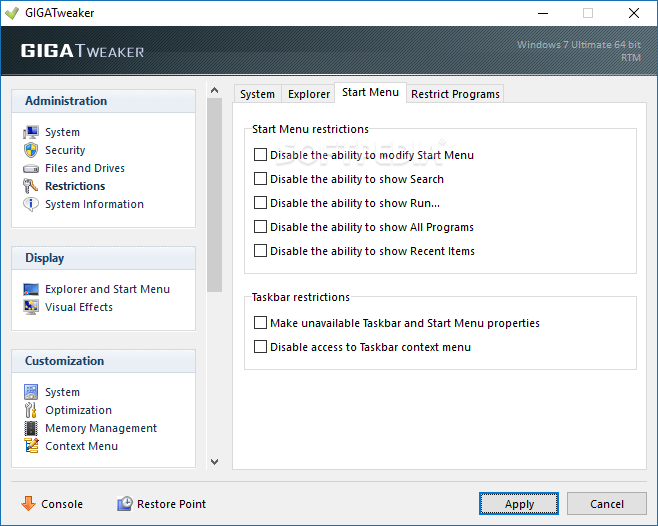Open Memory Management settings

coord(101,428)
